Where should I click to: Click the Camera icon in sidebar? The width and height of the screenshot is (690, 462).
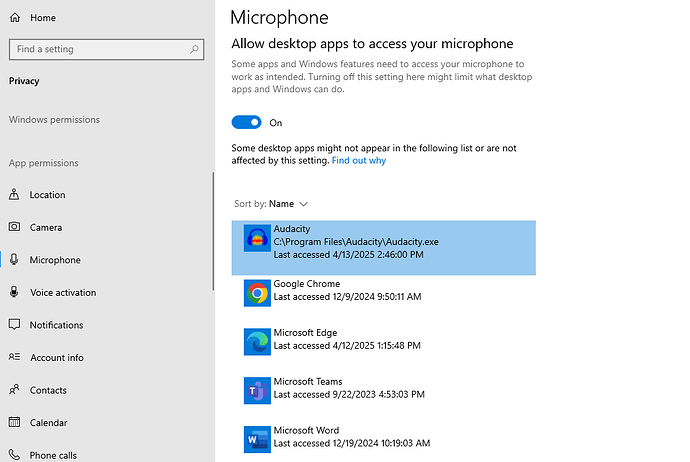(14, 227)
